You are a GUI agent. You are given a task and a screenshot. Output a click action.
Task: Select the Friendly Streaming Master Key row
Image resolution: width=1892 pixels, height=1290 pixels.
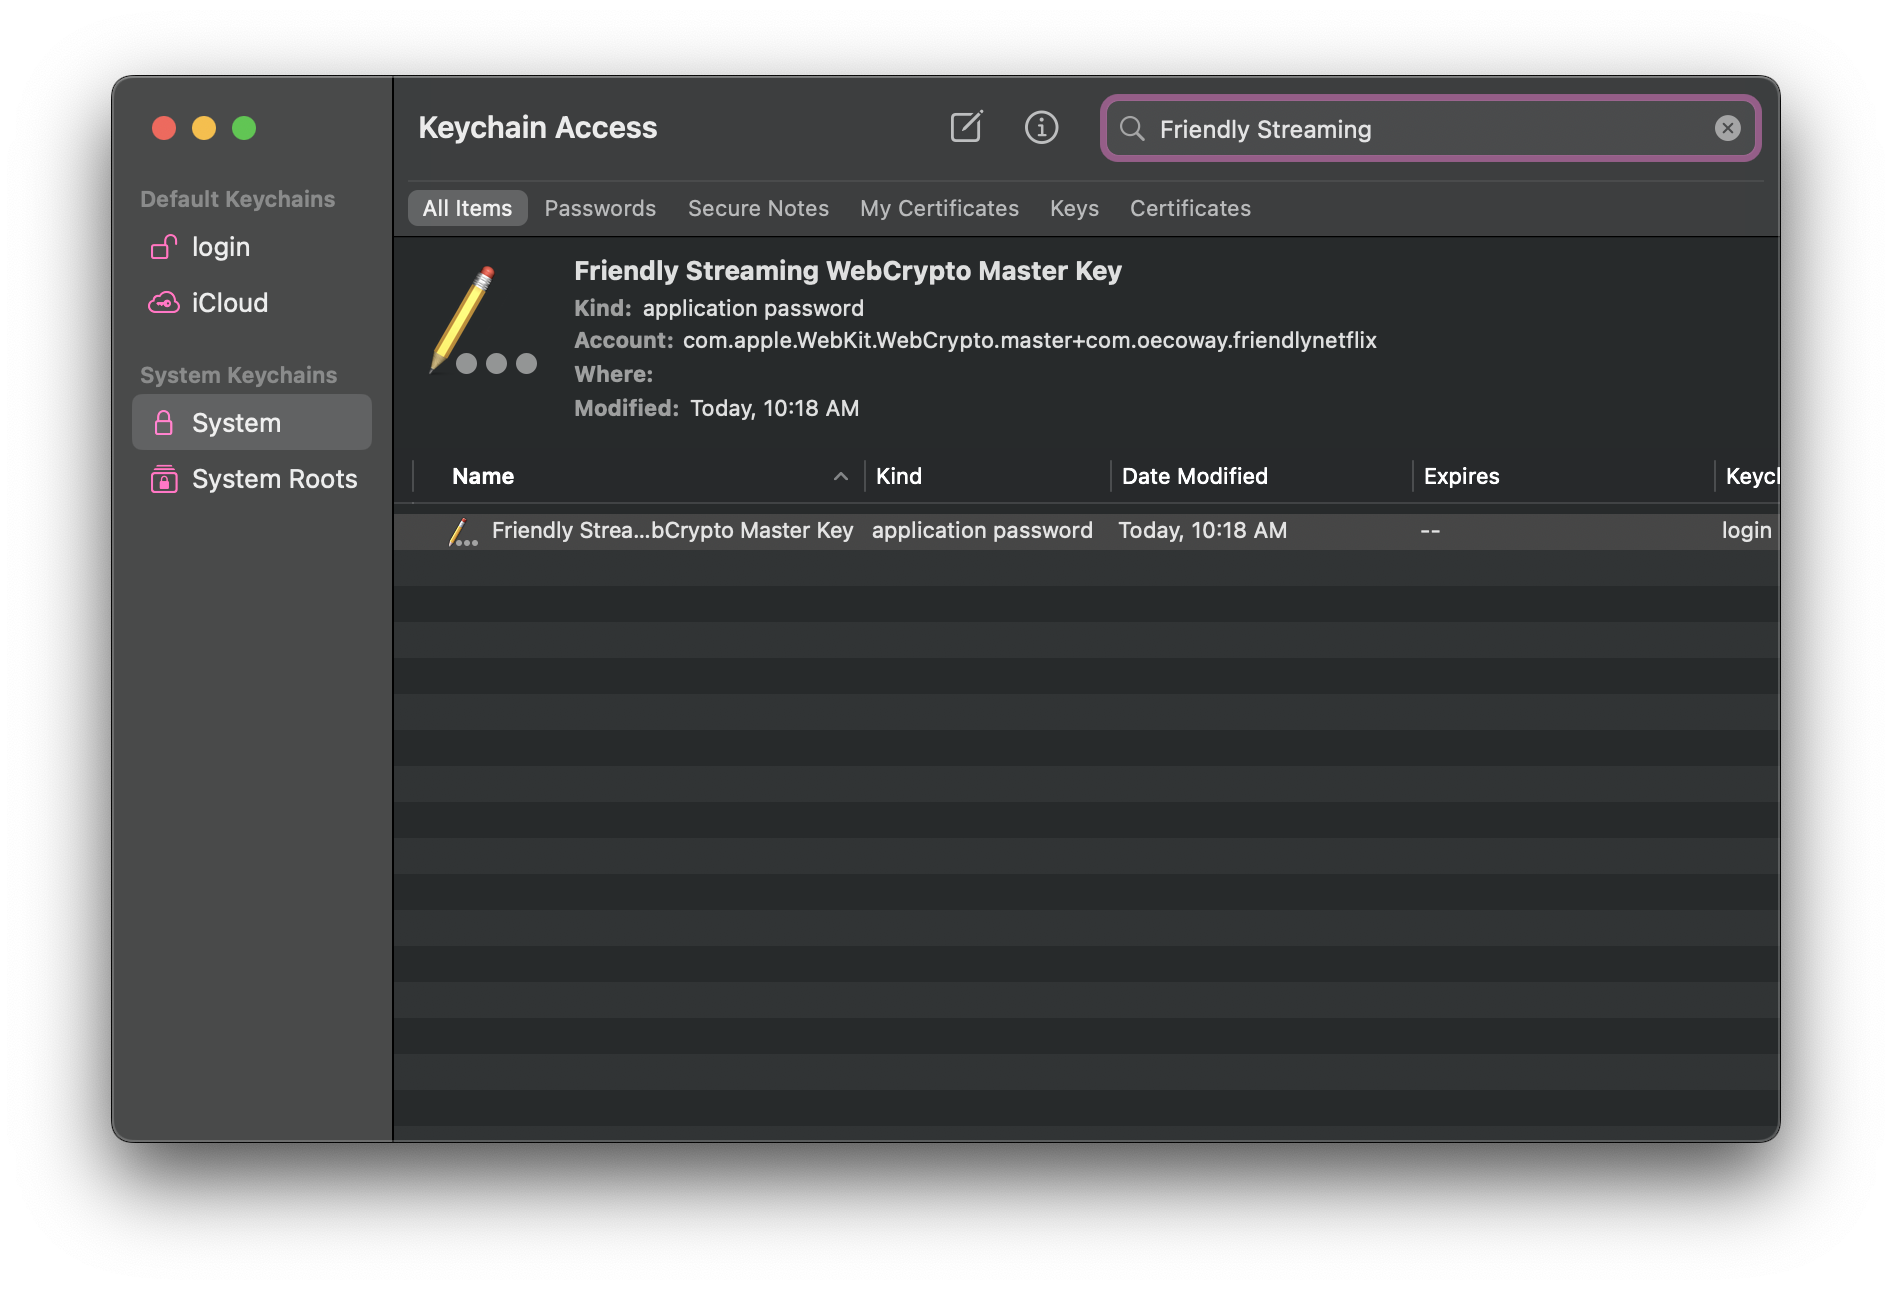click(x=672, y=531)
